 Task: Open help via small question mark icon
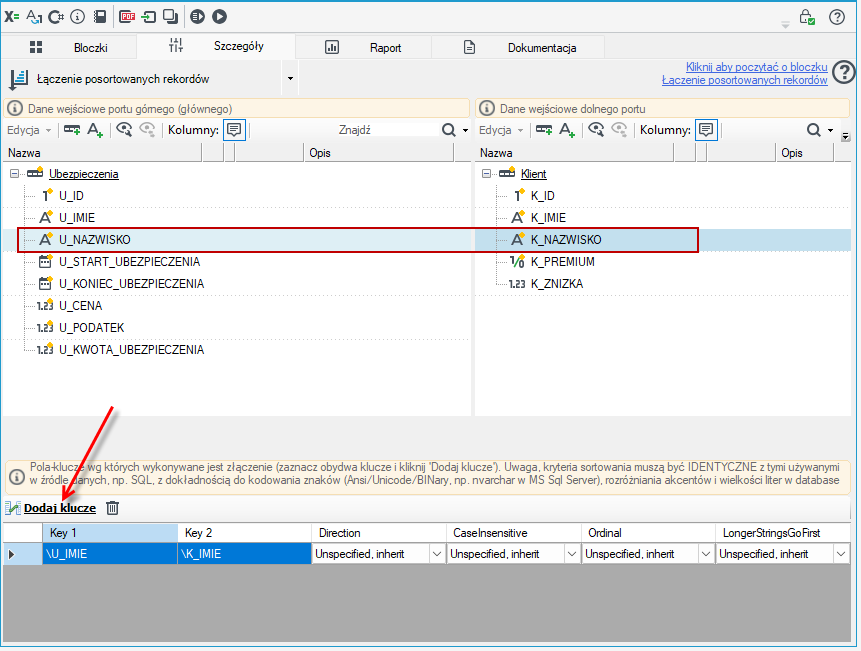point(837,17)
